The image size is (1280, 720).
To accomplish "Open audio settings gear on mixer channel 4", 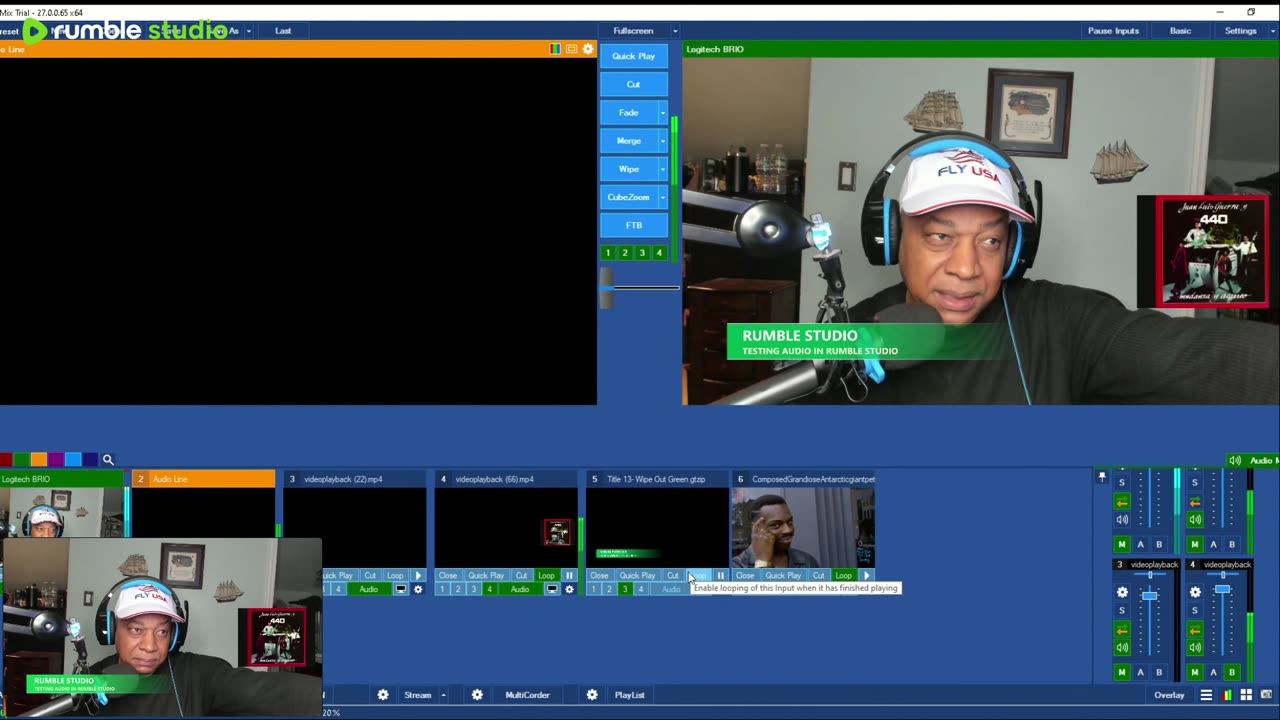I will [x=1195, y=592].
